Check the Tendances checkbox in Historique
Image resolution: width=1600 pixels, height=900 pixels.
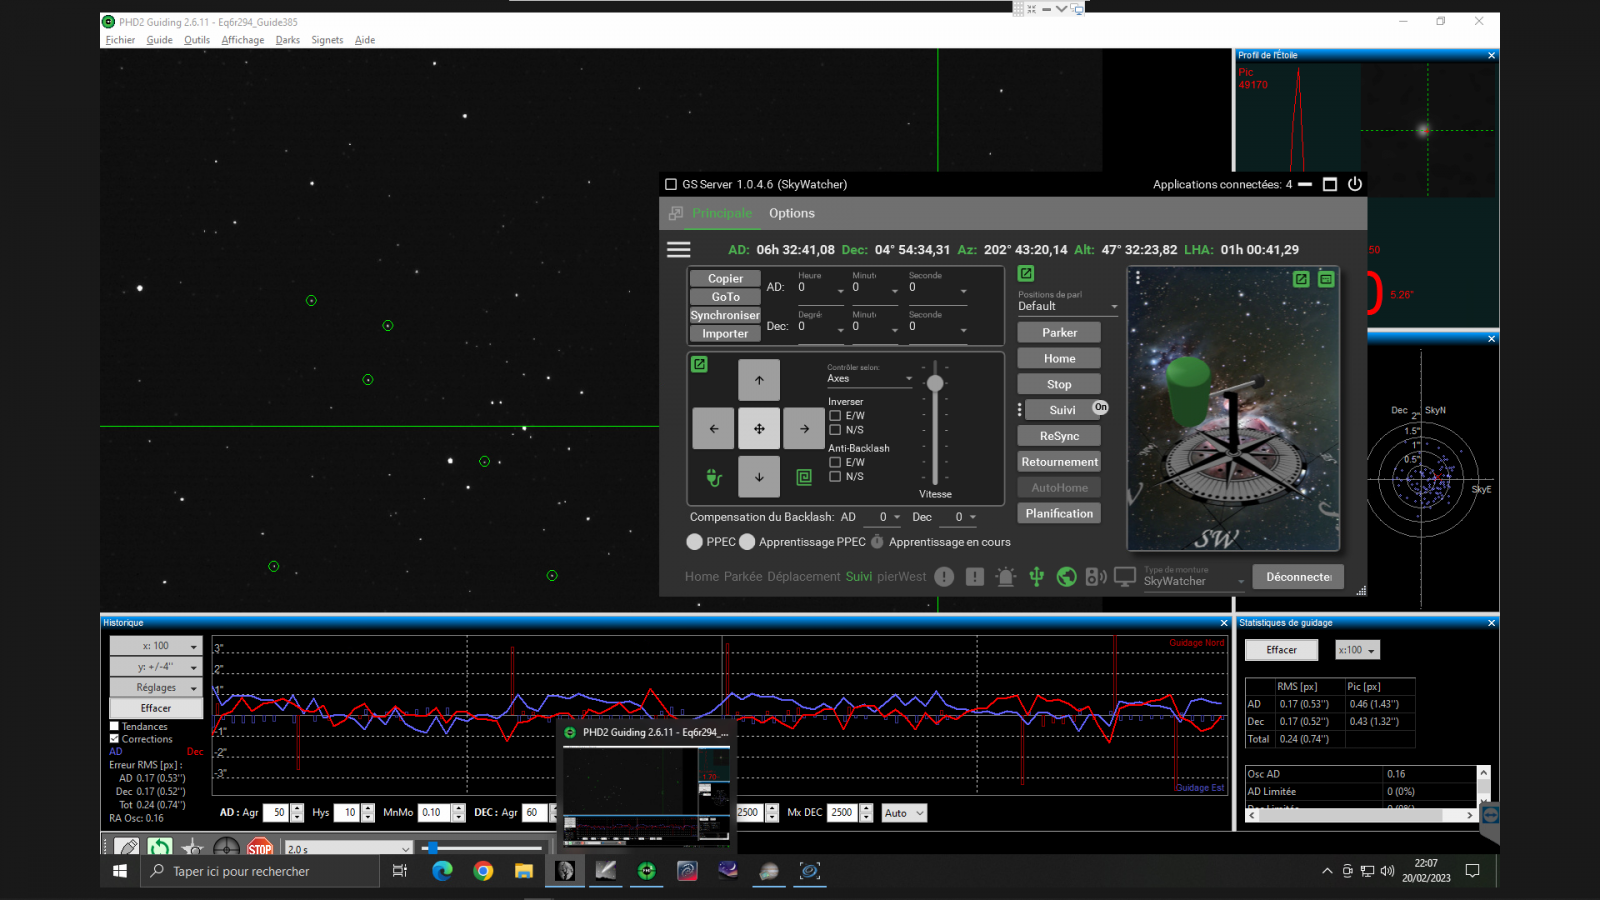tap(114, 727)
